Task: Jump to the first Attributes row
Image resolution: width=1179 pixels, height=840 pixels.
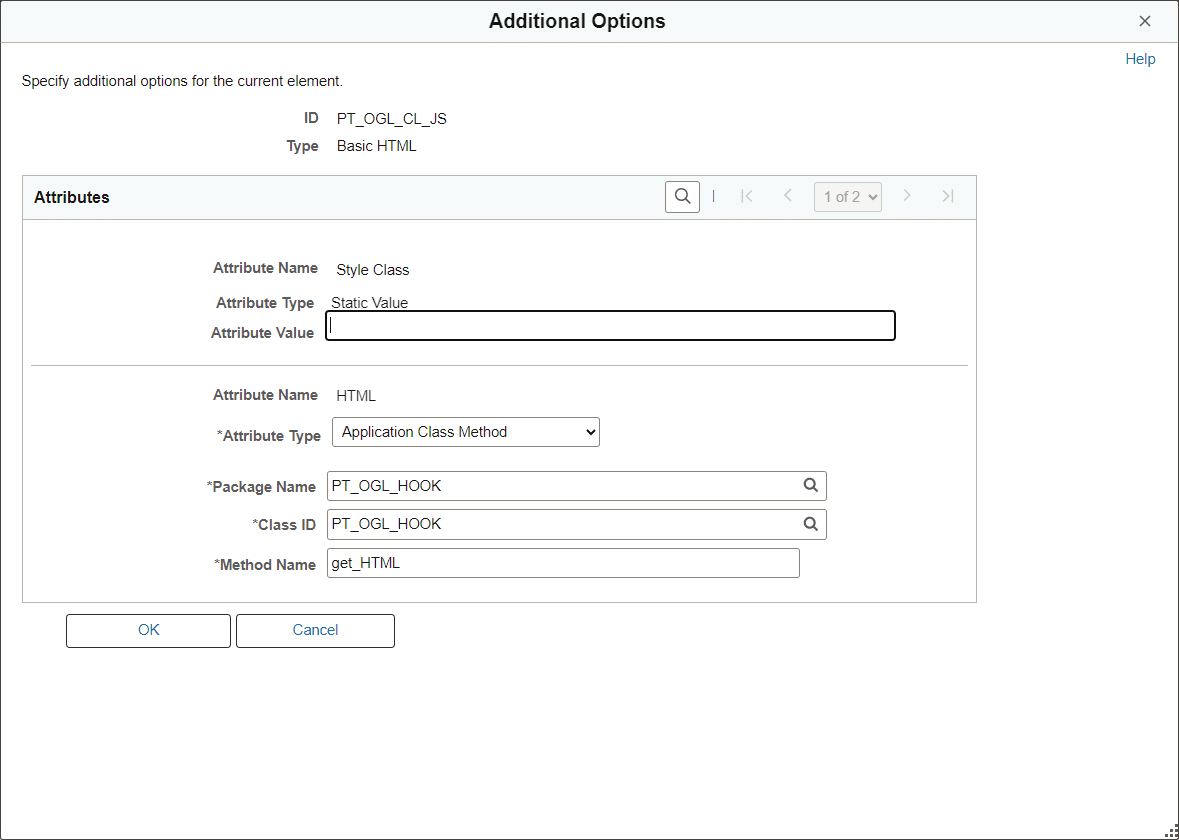Action: click(747, 196)
